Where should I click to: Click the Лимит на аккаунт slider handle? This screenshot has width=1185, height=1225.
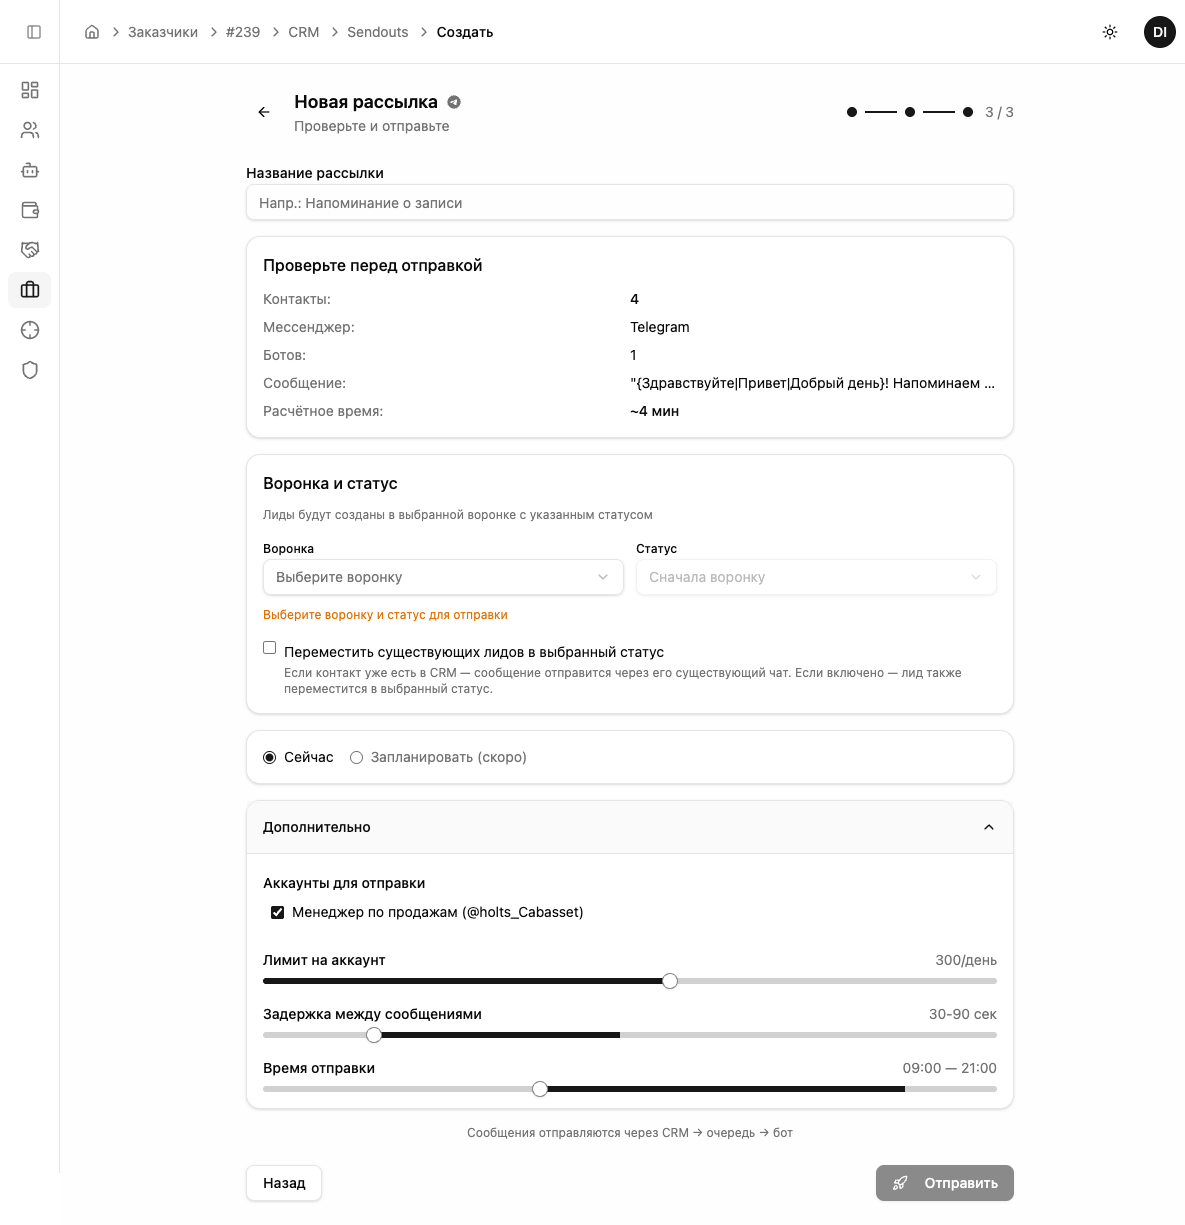click(x=670, y=981)
